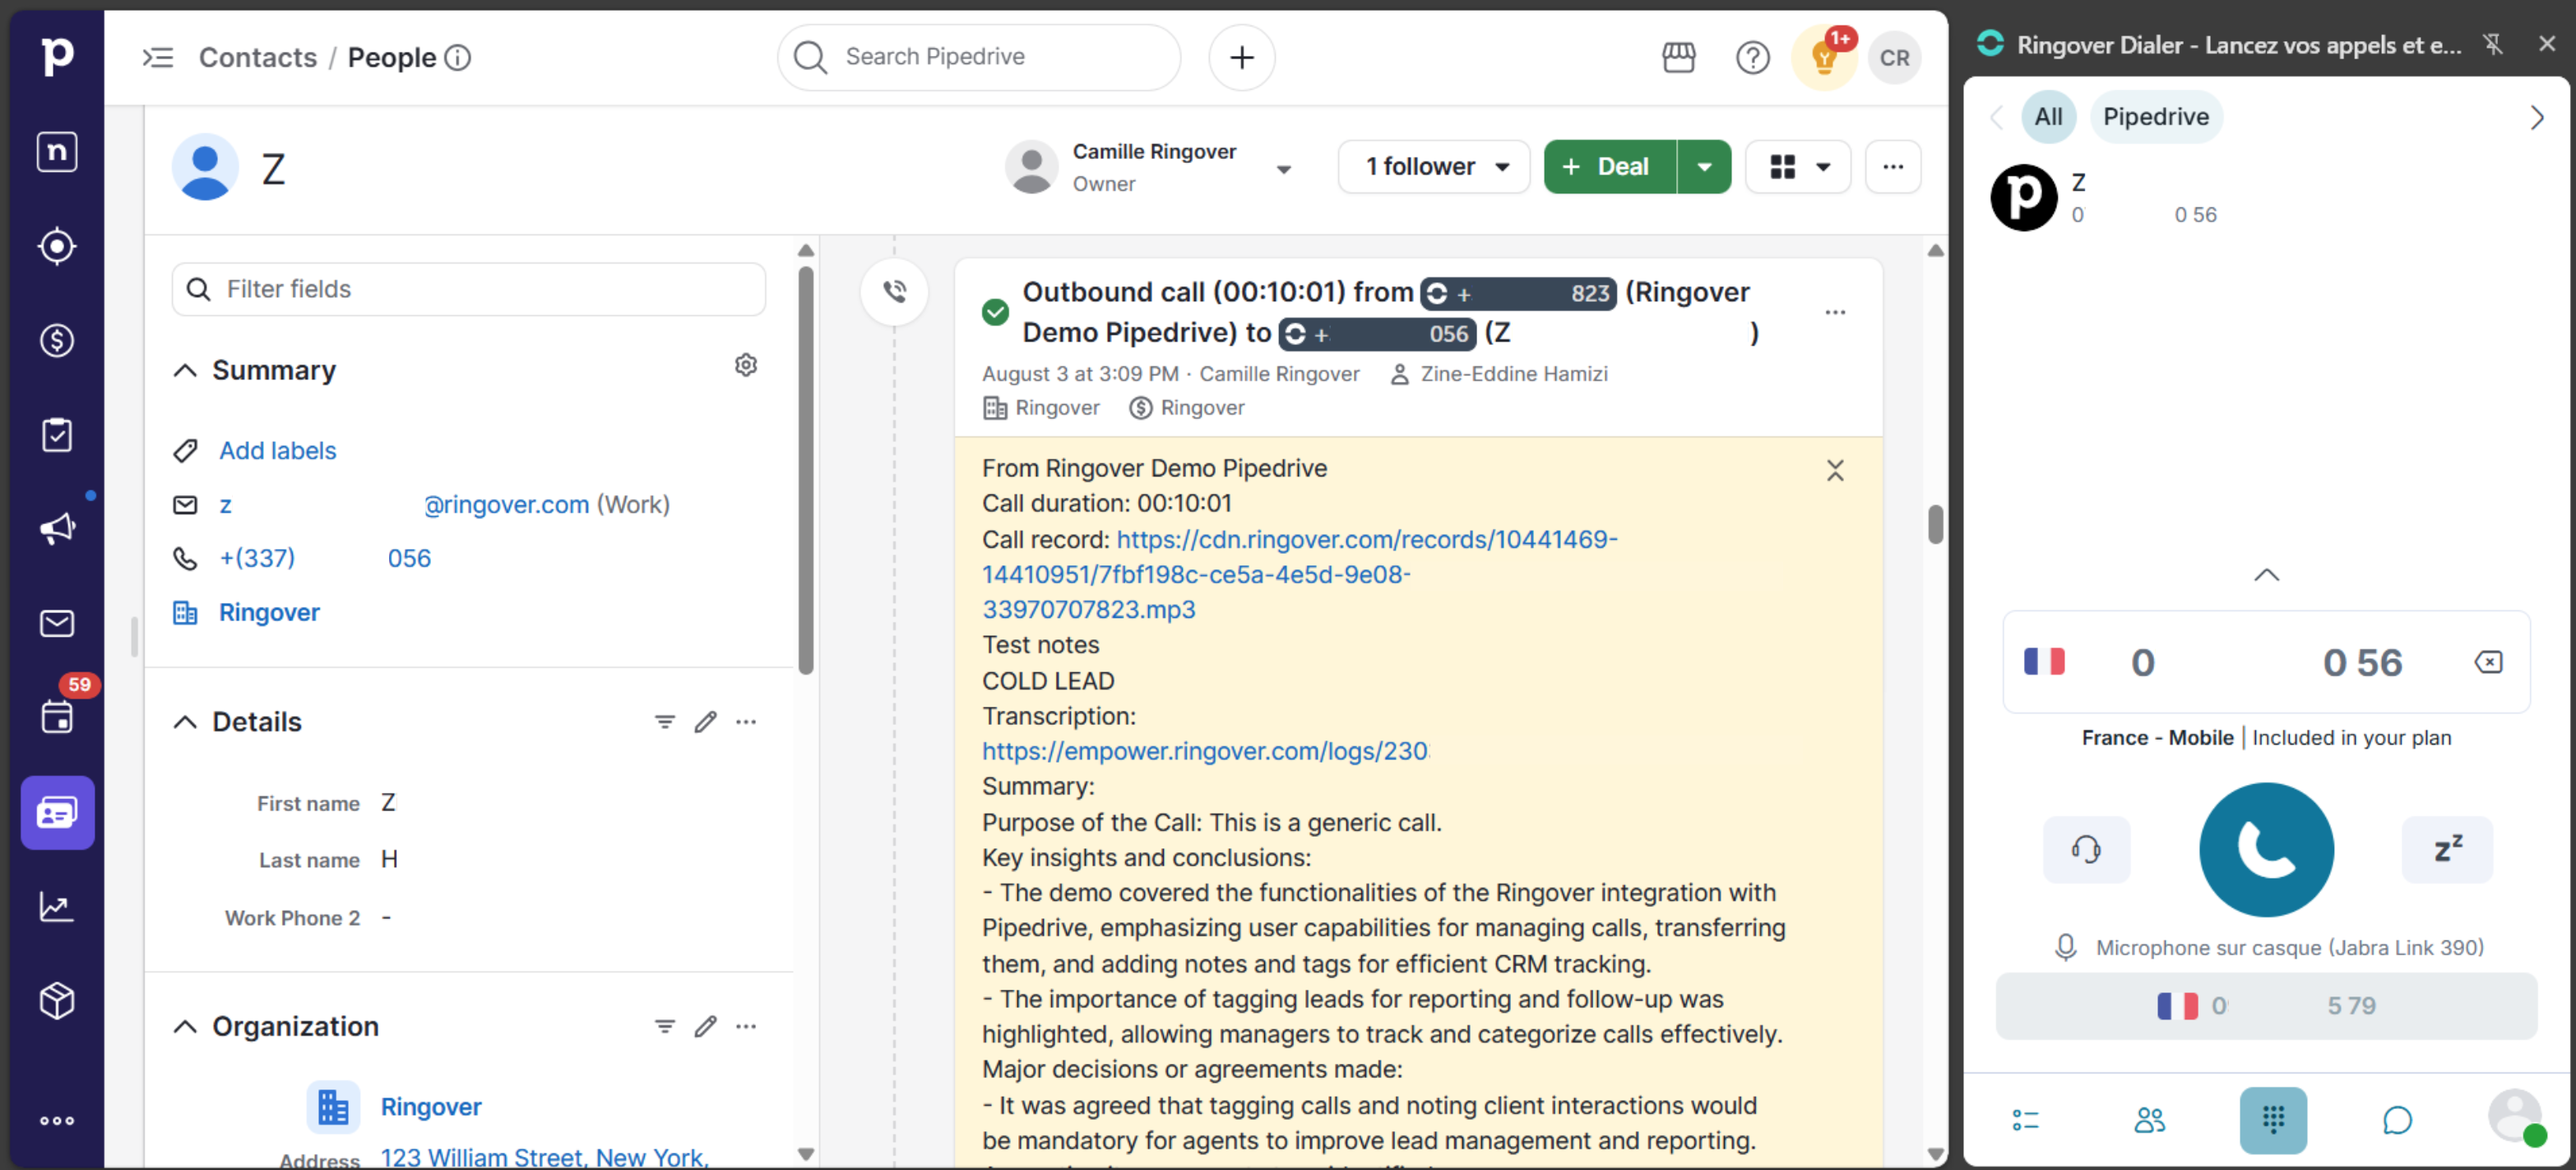Open Projects clipboard icon in sidebar
The height and width of the screenshot is (1170, 2576).
(x=57, y=434)
